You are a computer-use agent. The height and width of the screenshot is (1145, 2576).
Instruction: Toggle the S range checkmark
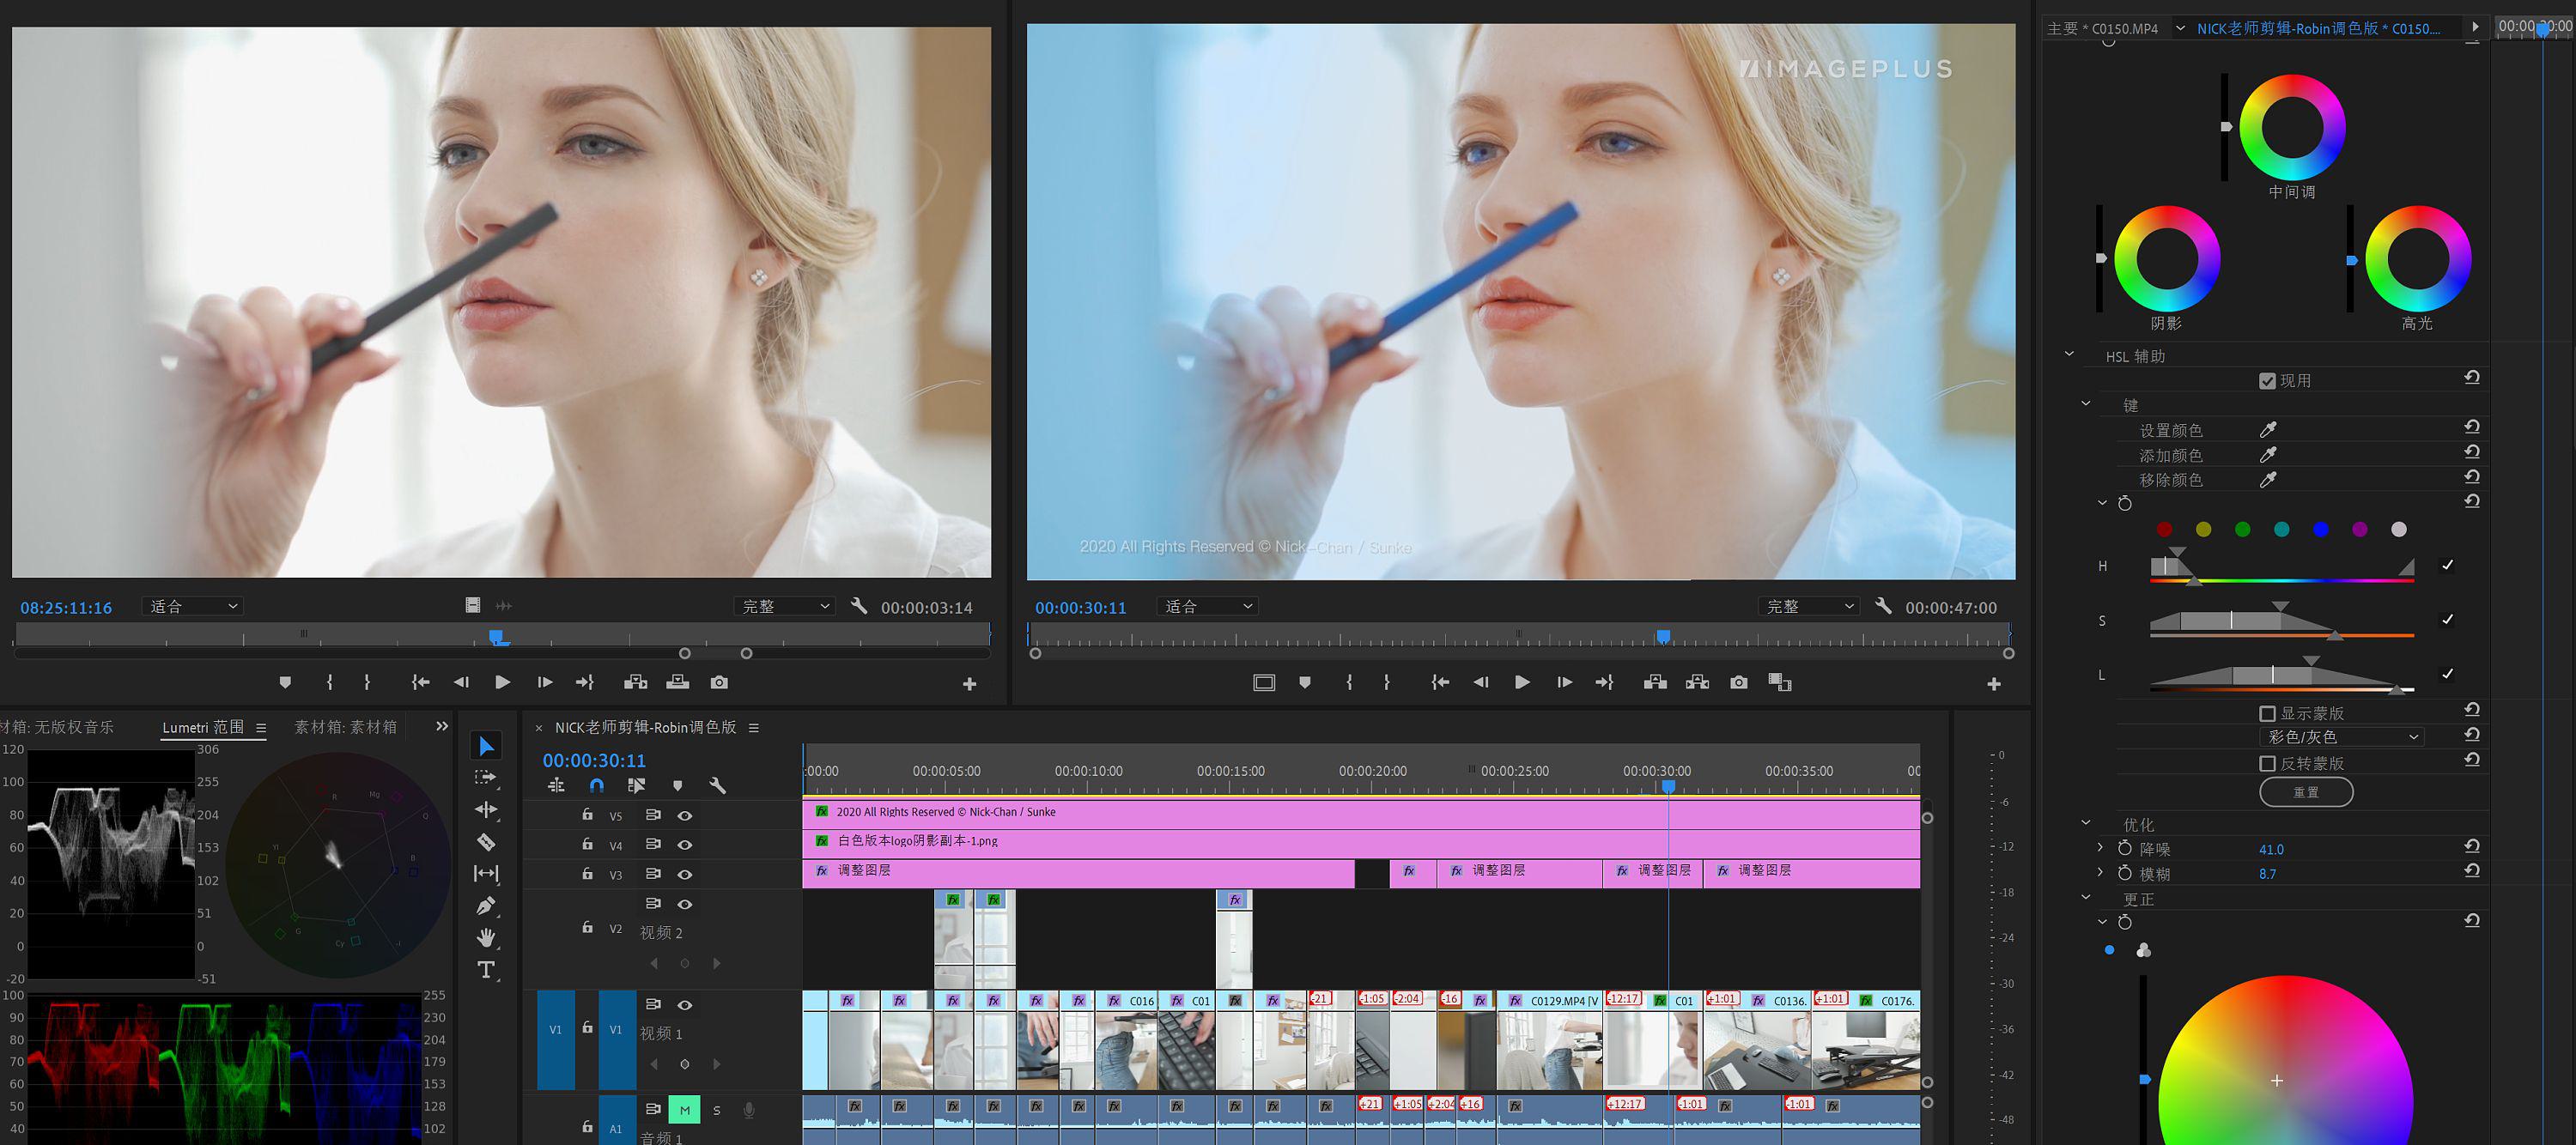2447,619
